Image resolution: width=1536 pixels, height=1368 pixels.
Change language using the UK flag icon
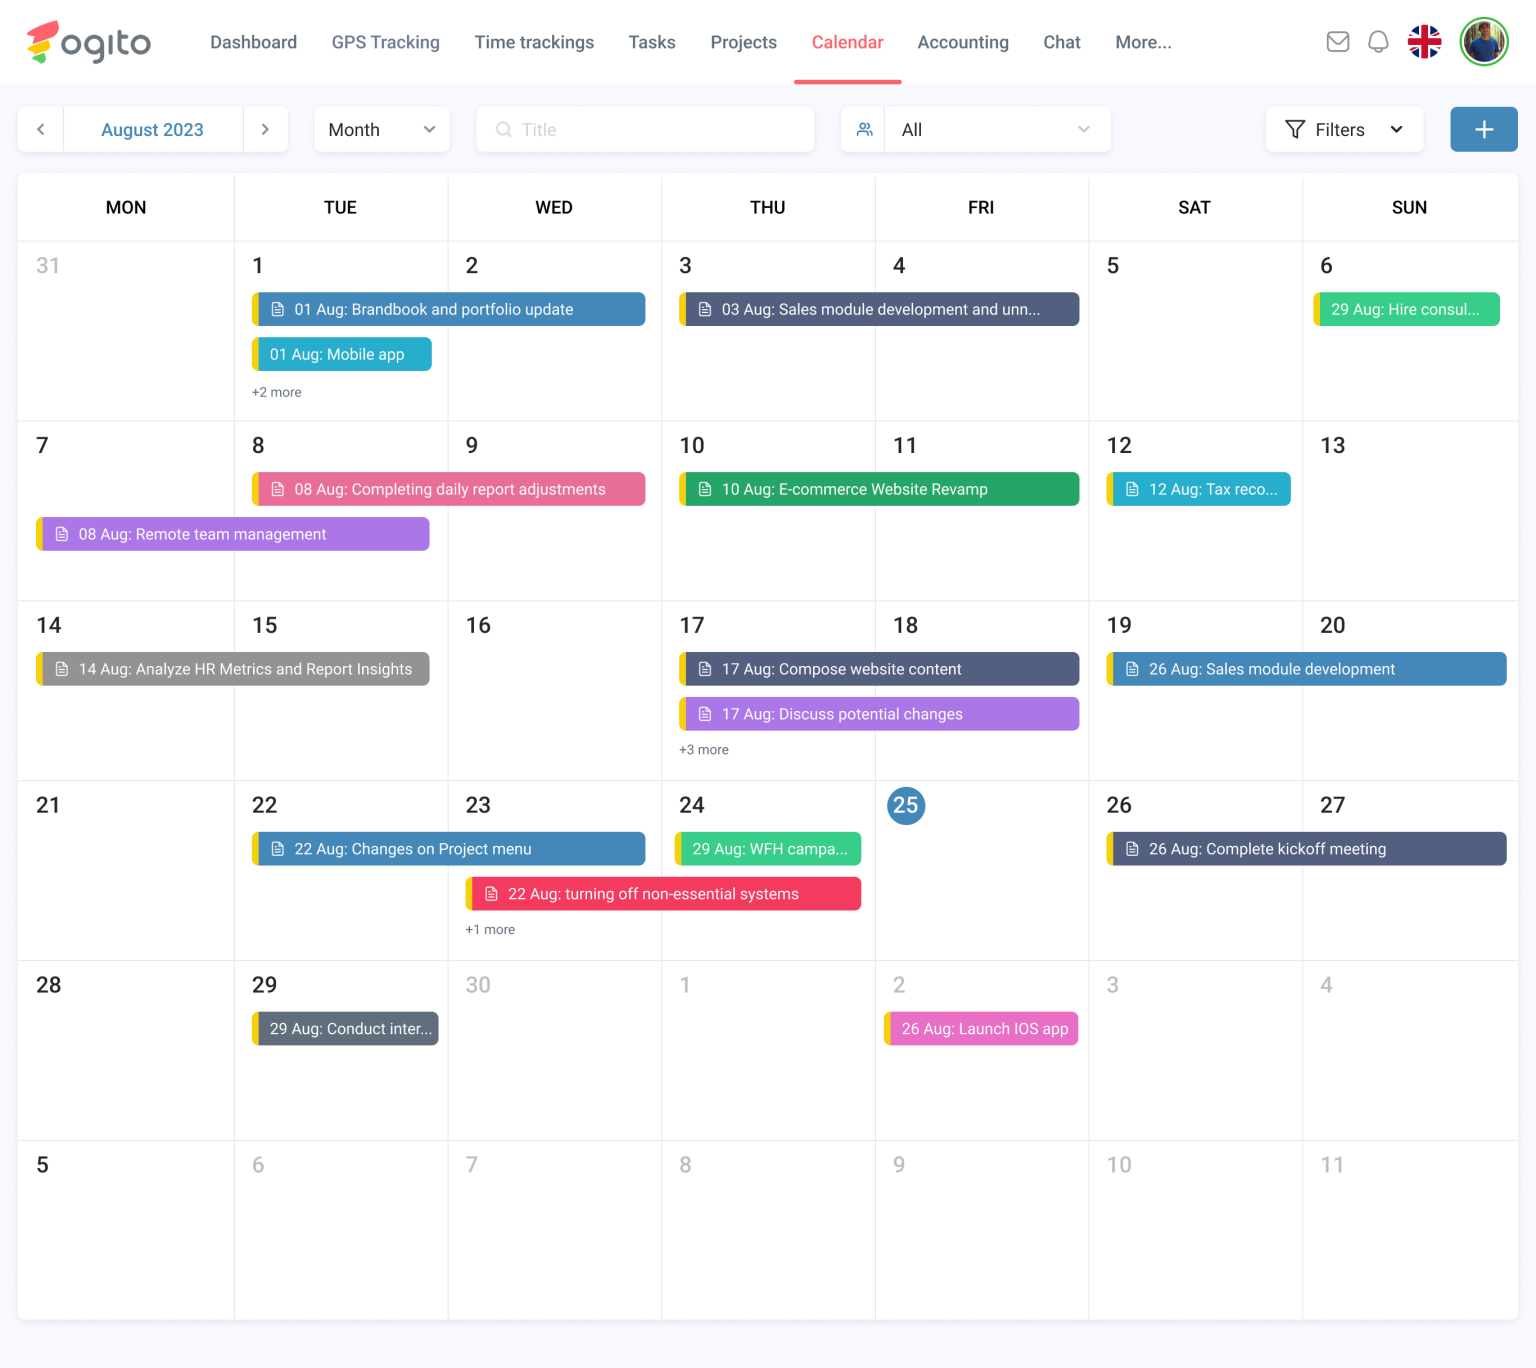(1424, 42)
